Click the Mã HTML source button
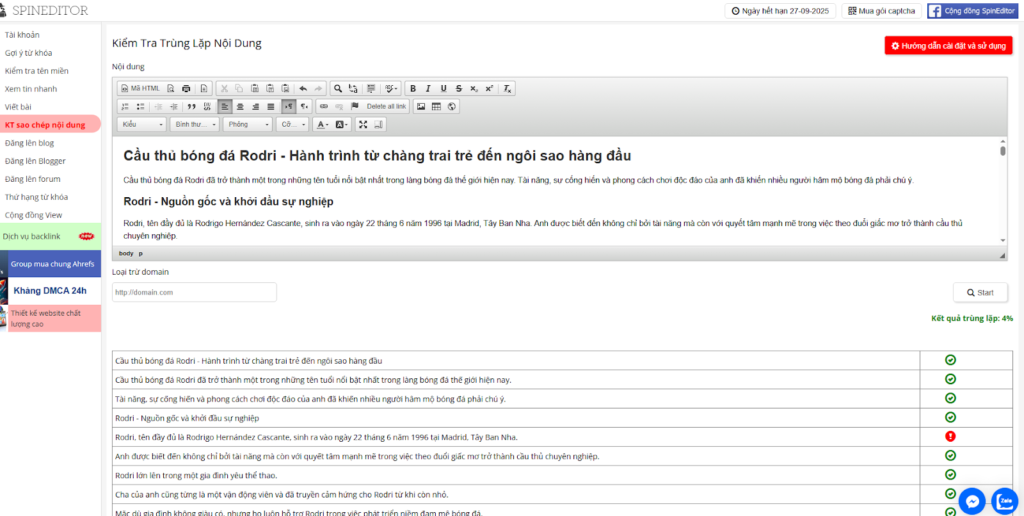Image resolution: width=1024 pixels, height=516 pixels. (x=139, y=88)
